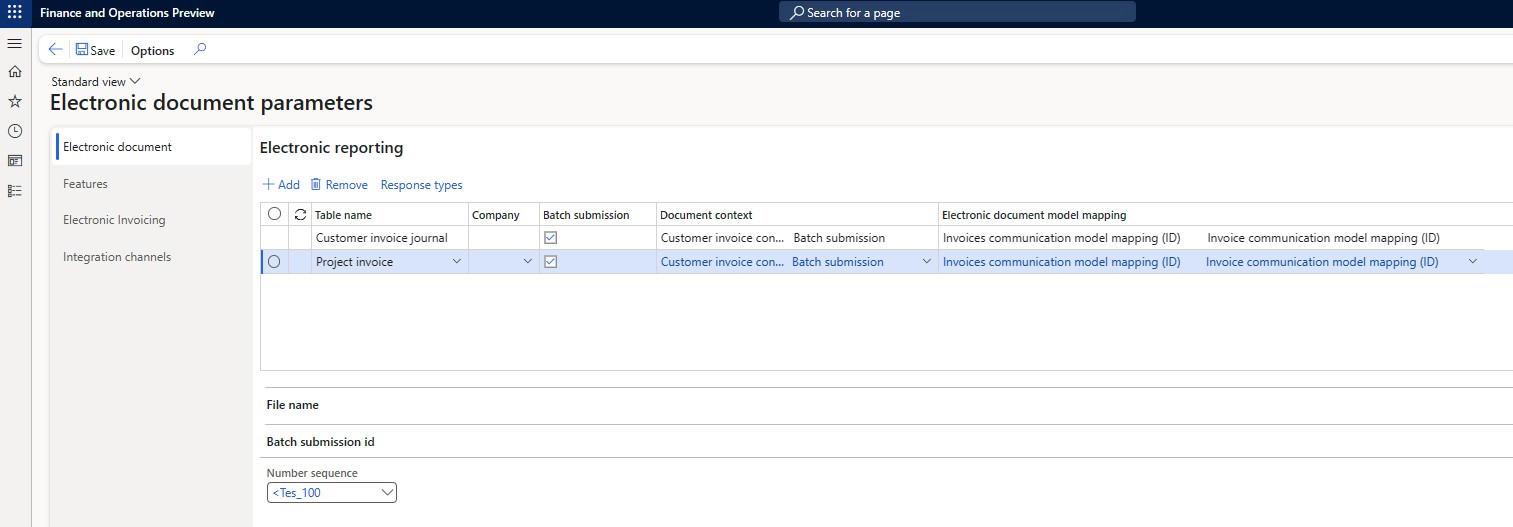
Task: Save the electronic document parameters
Action: point(95,50)
